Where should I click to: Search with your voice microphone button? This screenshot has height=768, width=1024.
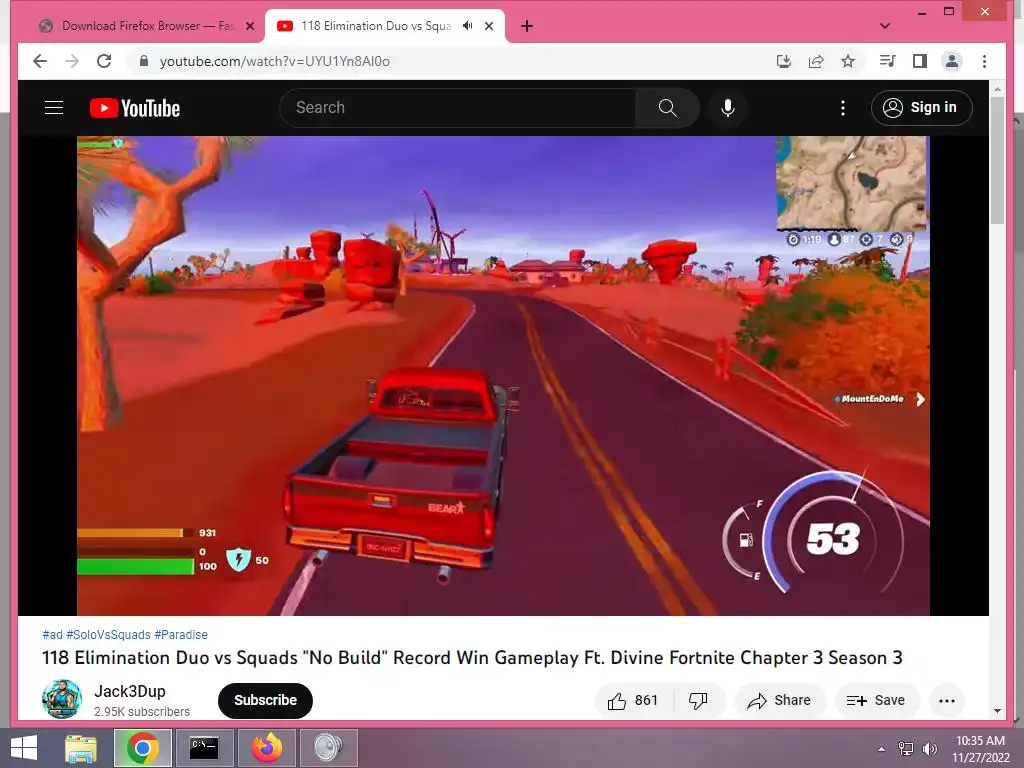click(x=728, y=108)
